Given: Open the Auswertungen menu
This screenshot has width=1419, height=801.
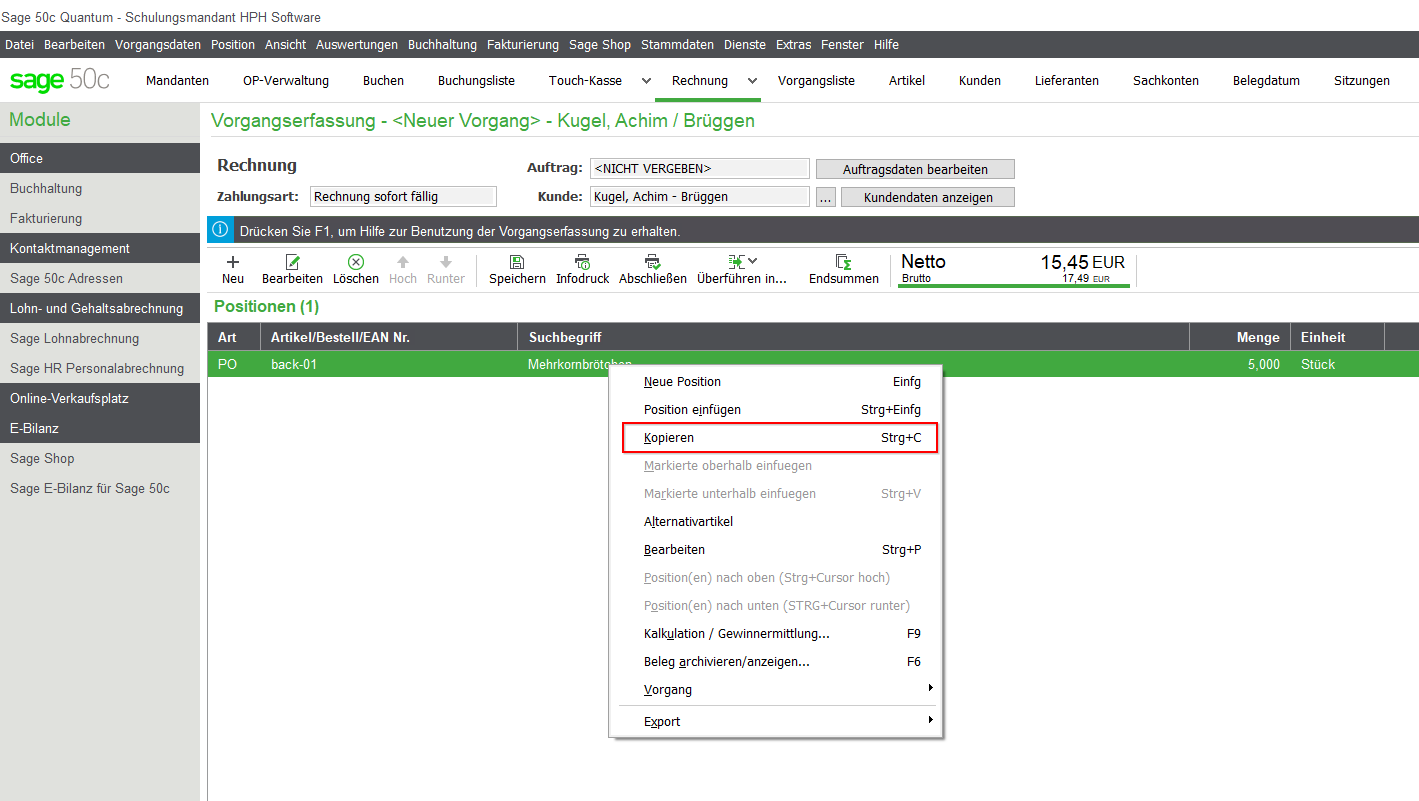Looking at the screenshot, I should click(x=357, y=45).
